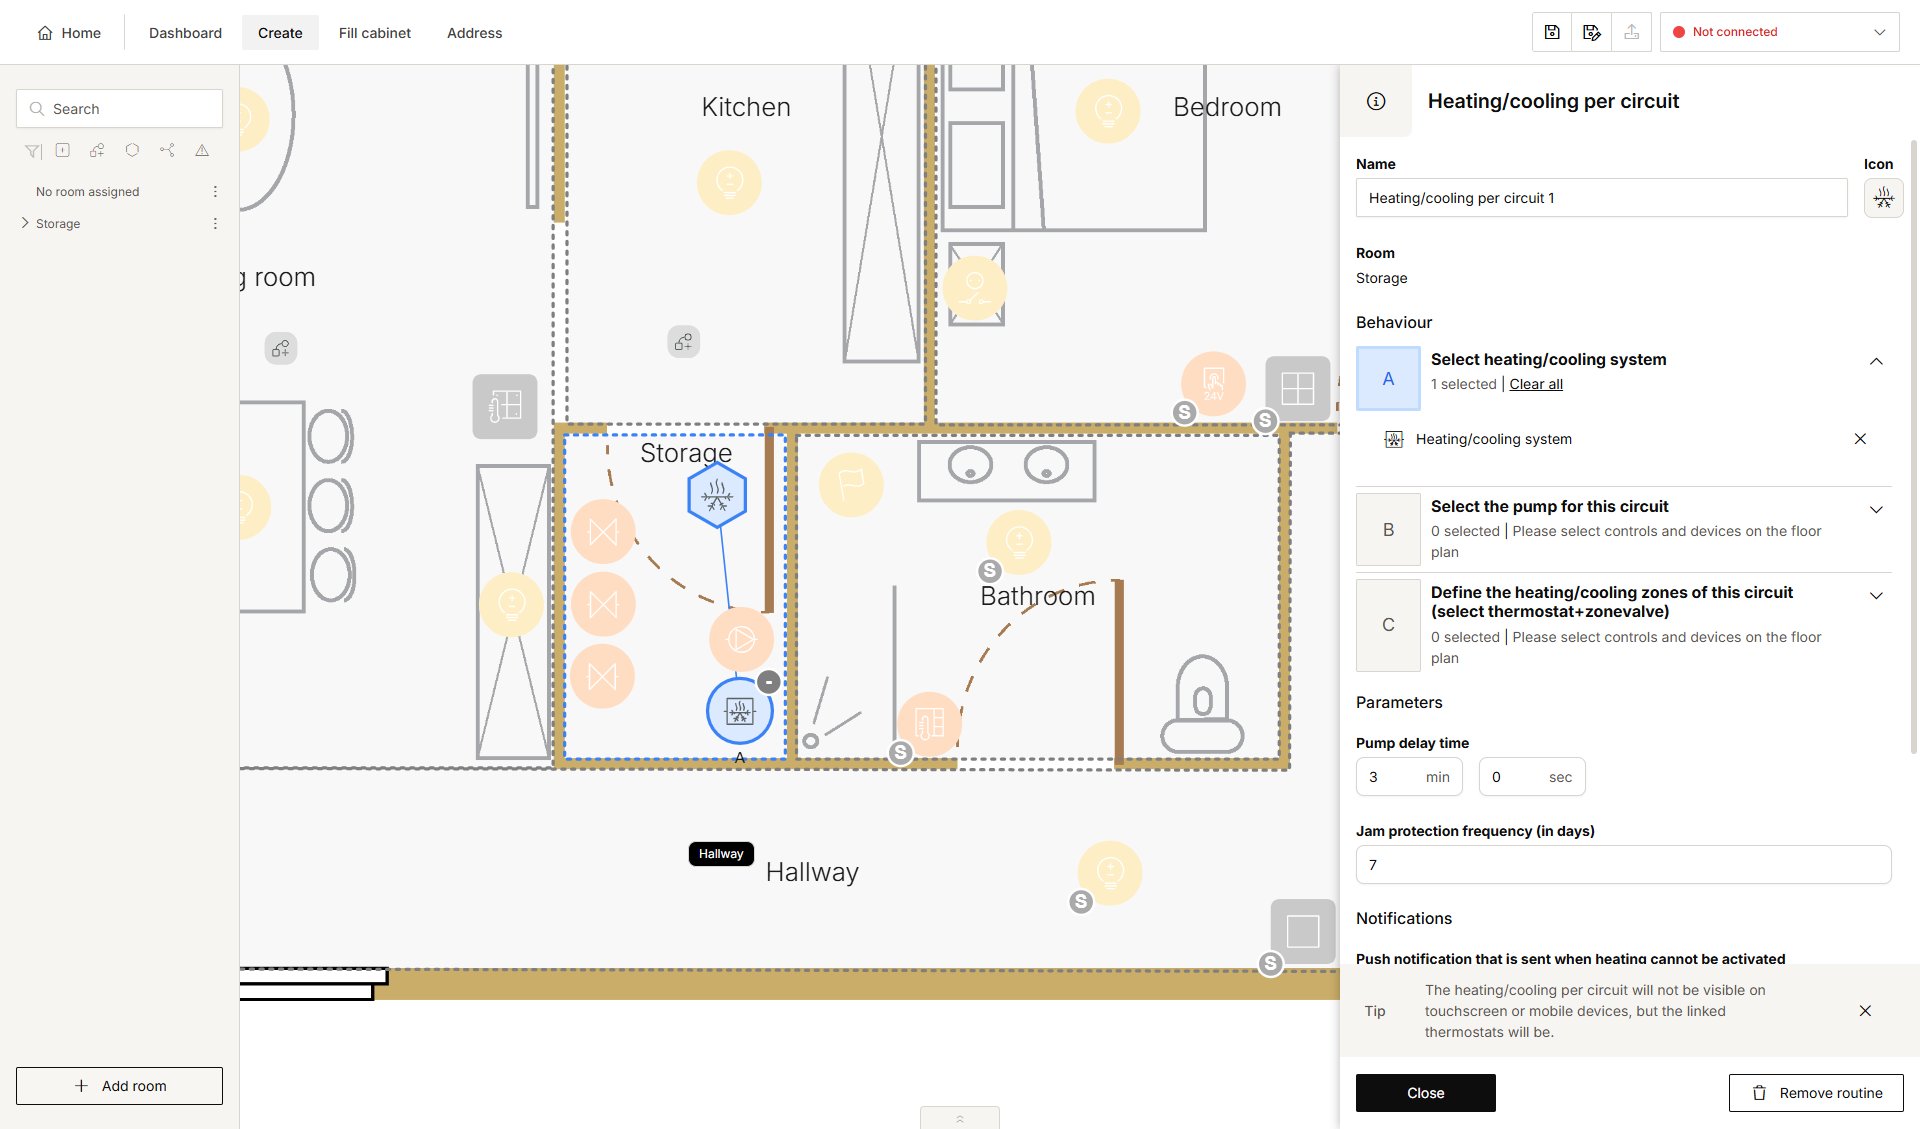1920x1129 pixels.
Task: Select the blue circled heating system device
Action: click(740, 711)
